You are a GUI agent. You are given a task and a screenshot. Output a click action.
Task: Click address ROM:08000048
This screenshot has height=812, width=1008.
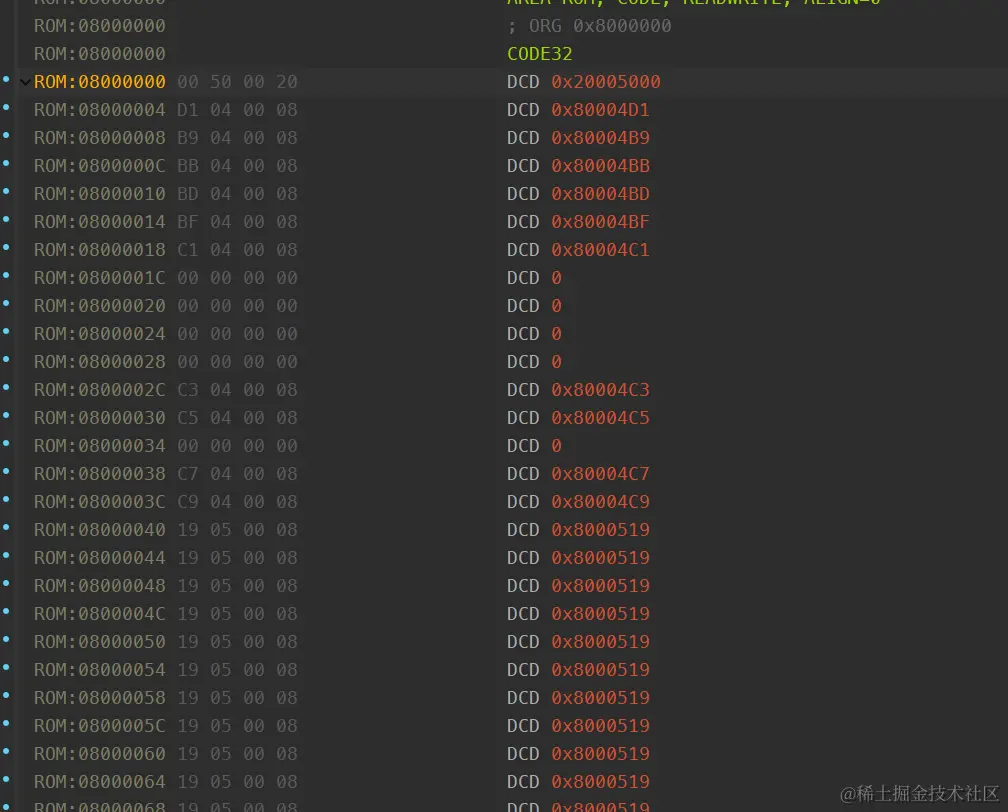point(100,586)
